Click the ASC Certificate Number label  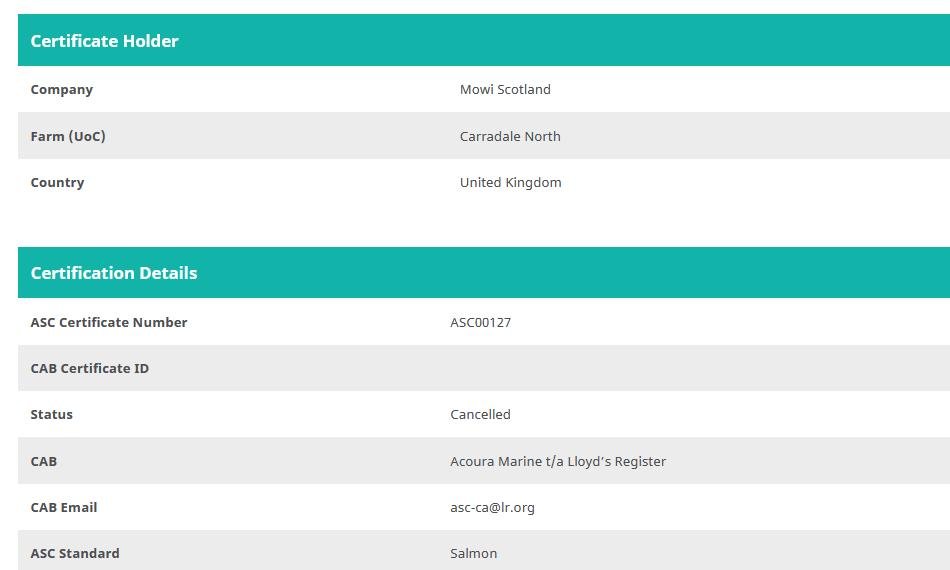click(x=108, y=322)
